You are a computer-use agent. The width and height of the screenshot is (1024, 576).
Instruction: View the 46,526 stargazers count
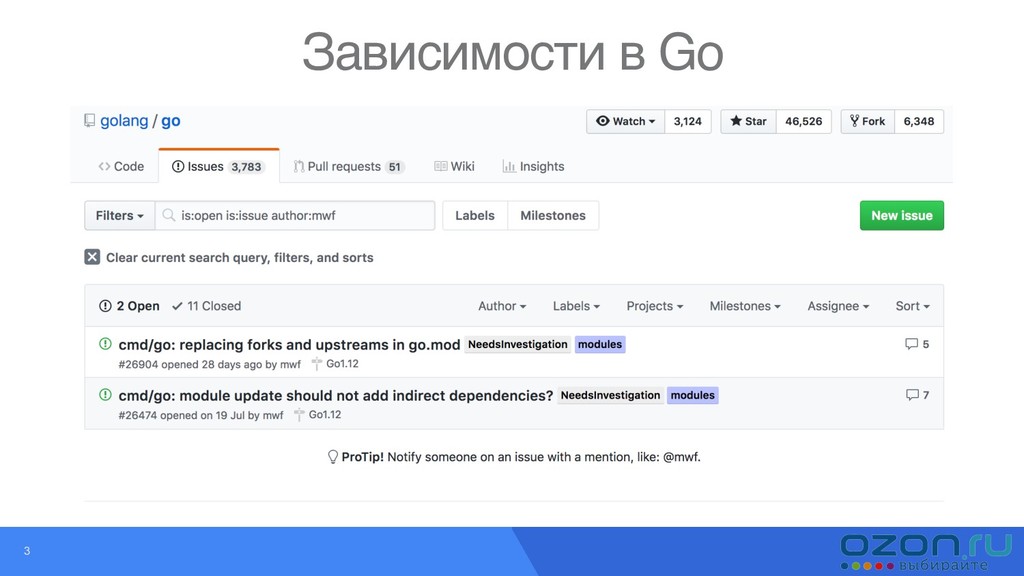pos(803,121)
